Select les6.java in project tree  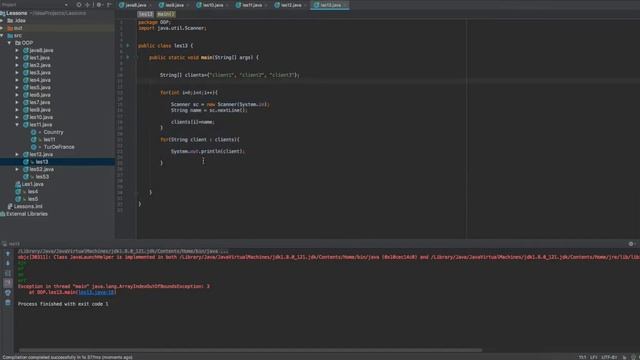tap(40, 95)
